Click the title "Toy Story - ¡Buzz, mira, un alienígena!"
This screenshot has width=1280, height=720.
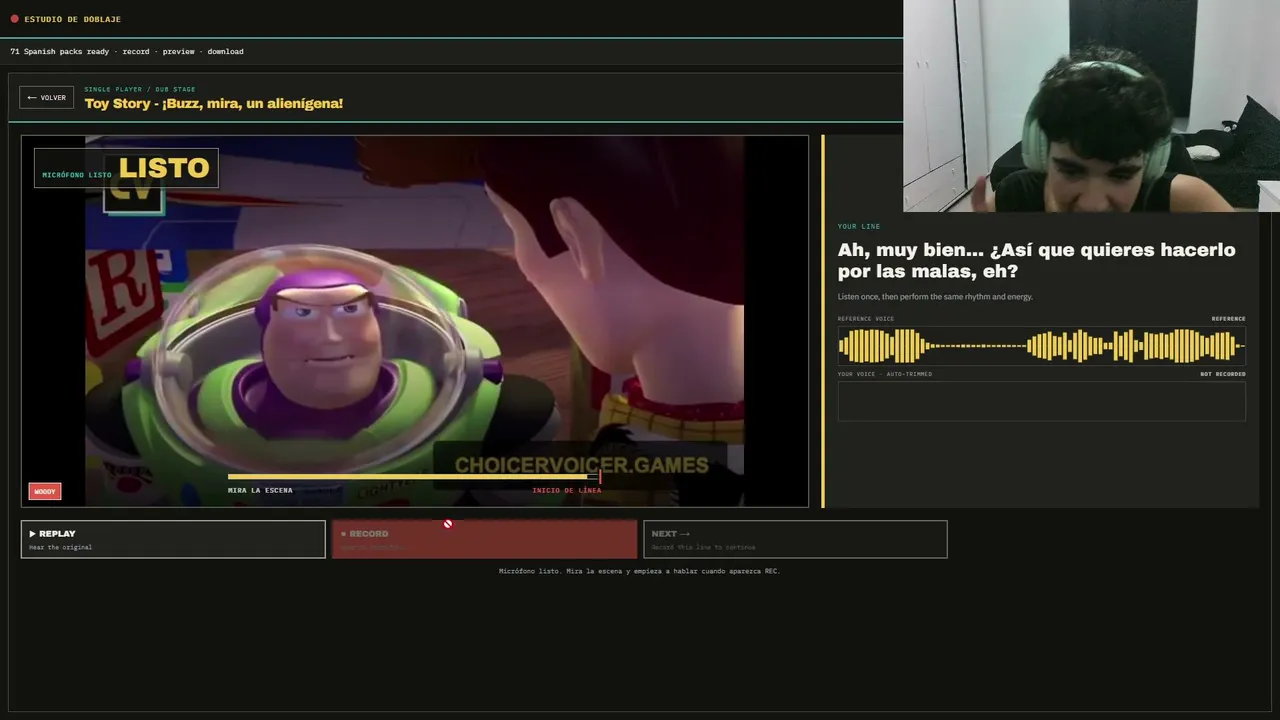[x=214, y=103]
